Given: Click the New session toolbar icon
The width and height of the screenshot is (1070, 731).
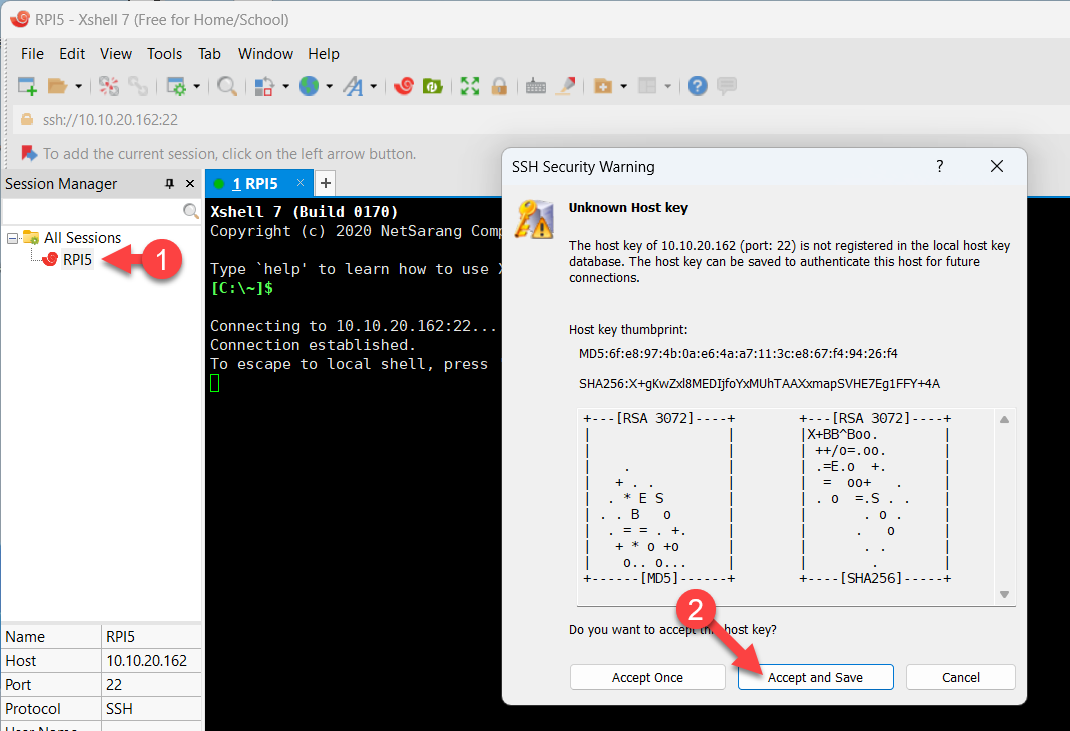Looking at the screenshot, I should click(x=27, y=86).
